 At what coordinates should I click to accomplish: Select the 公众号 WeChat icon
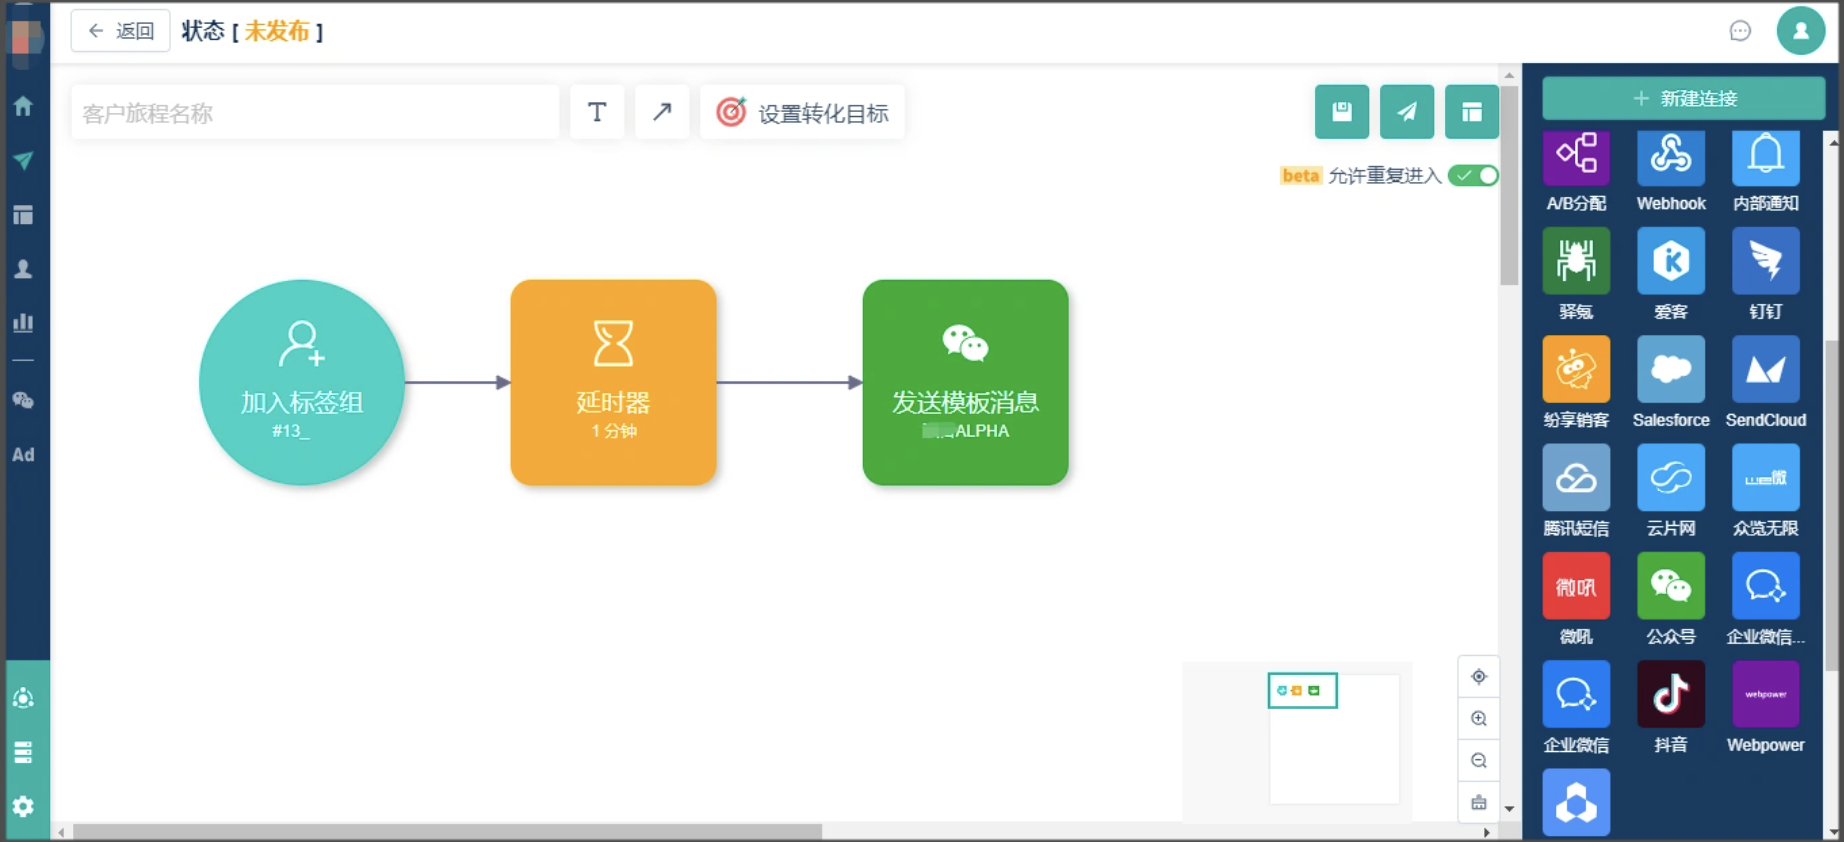click(1671, 586)
